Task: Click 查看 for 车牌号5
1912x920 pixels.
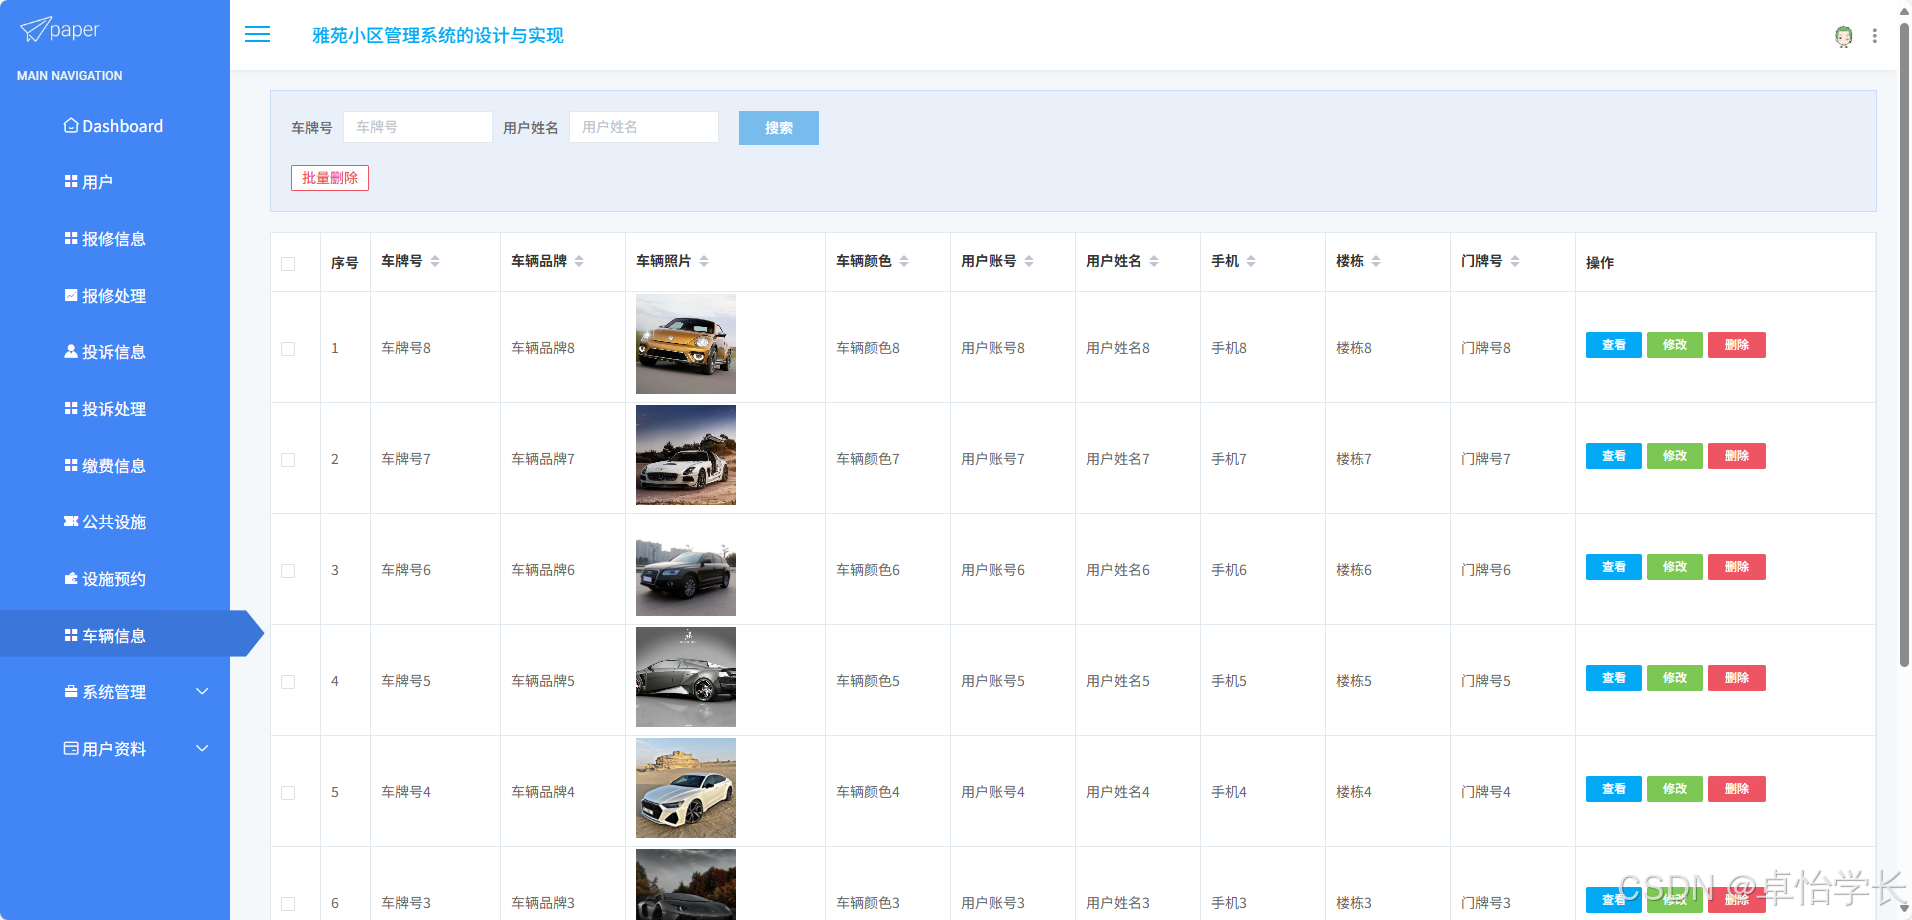Action: [1614, 678]
